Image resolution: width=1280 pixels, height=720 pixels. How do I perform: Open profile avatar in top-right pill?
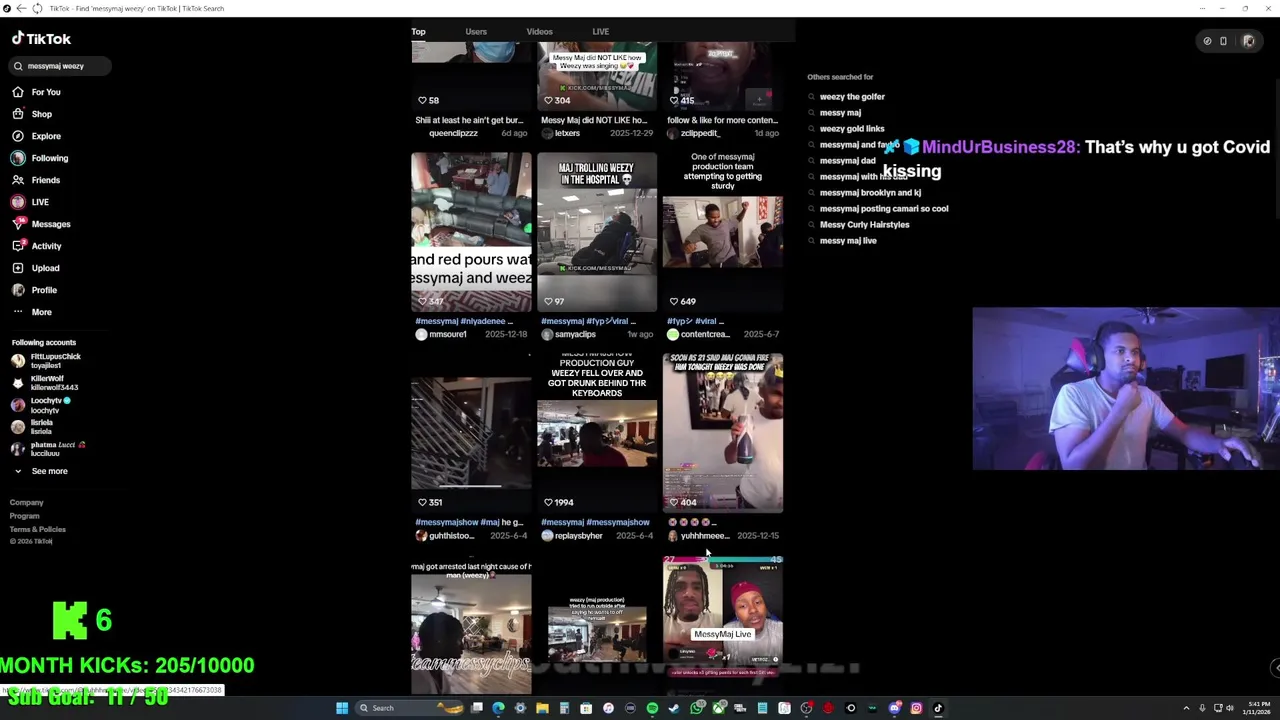(x=1249, y=41)
